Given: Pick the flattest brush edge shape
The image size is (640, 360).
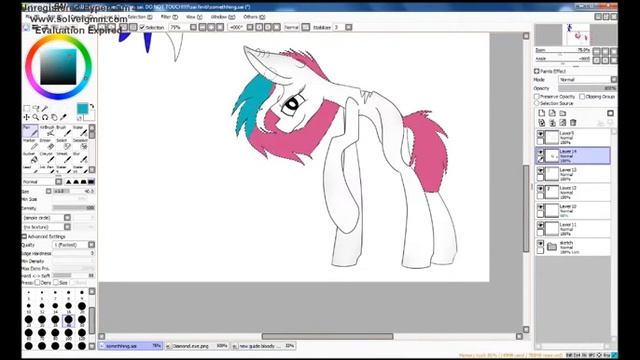Looking at the screenshot, I should (x=91, y=182).
